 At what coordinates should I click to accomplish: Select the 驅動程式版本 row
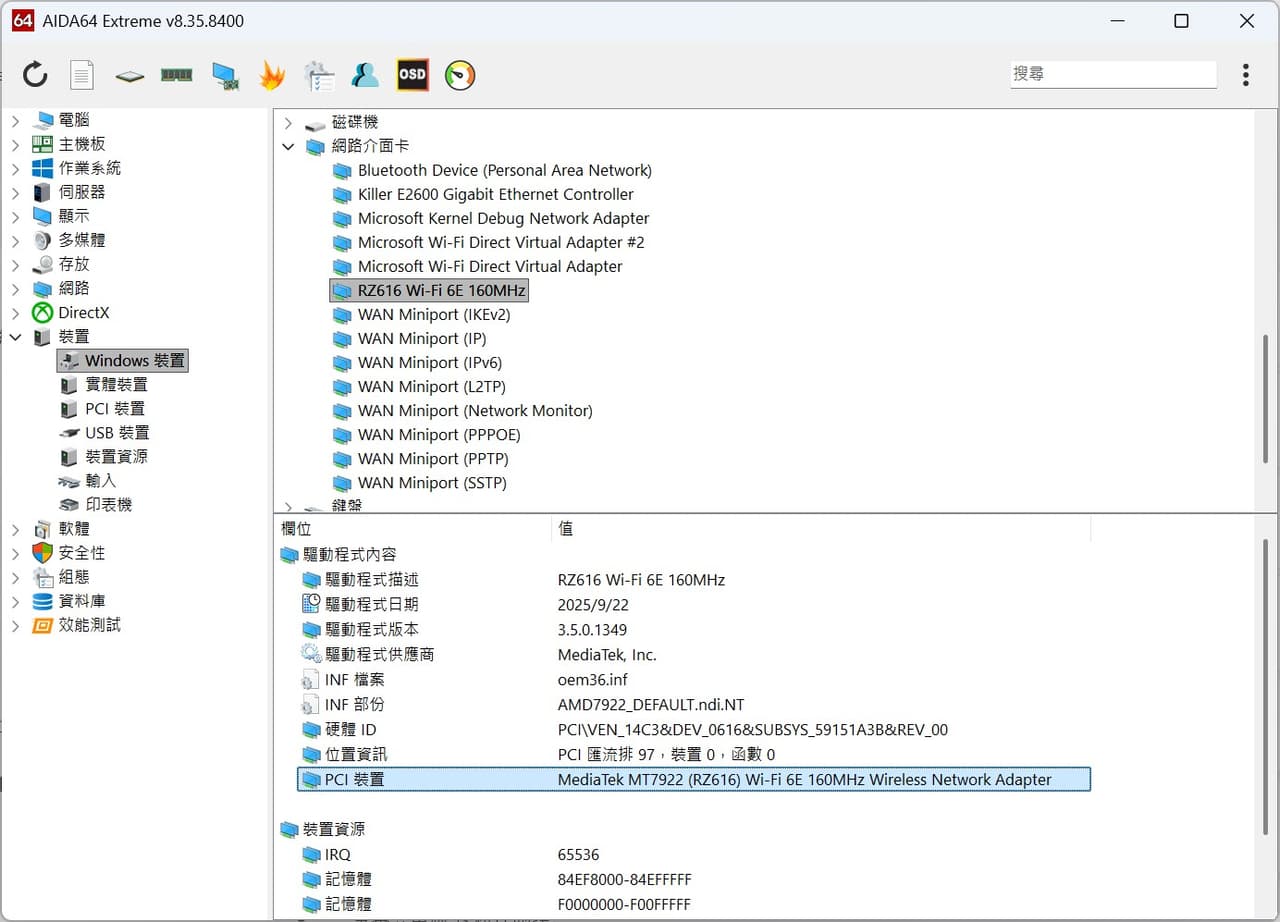coord(694,629)
